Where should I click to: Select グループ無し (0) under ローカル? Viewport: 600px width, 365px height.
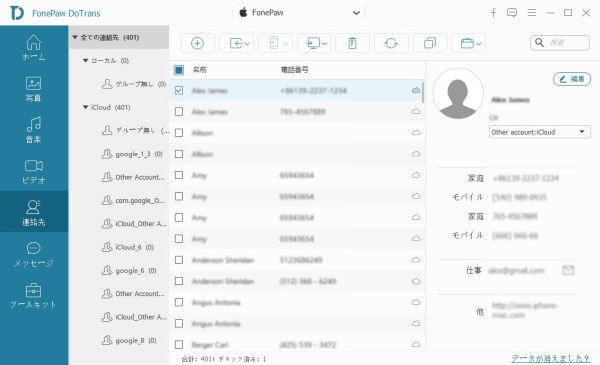(134, 84)
